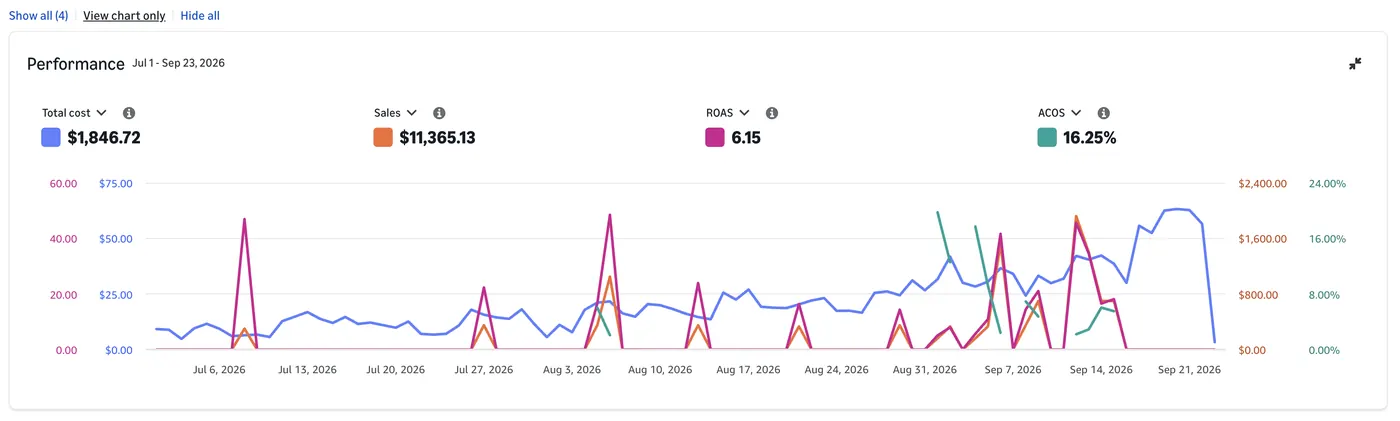Click the 16.25% ACOS value
The width and height of the screenshot is (1400, 421).
(x=1090, y=138)
